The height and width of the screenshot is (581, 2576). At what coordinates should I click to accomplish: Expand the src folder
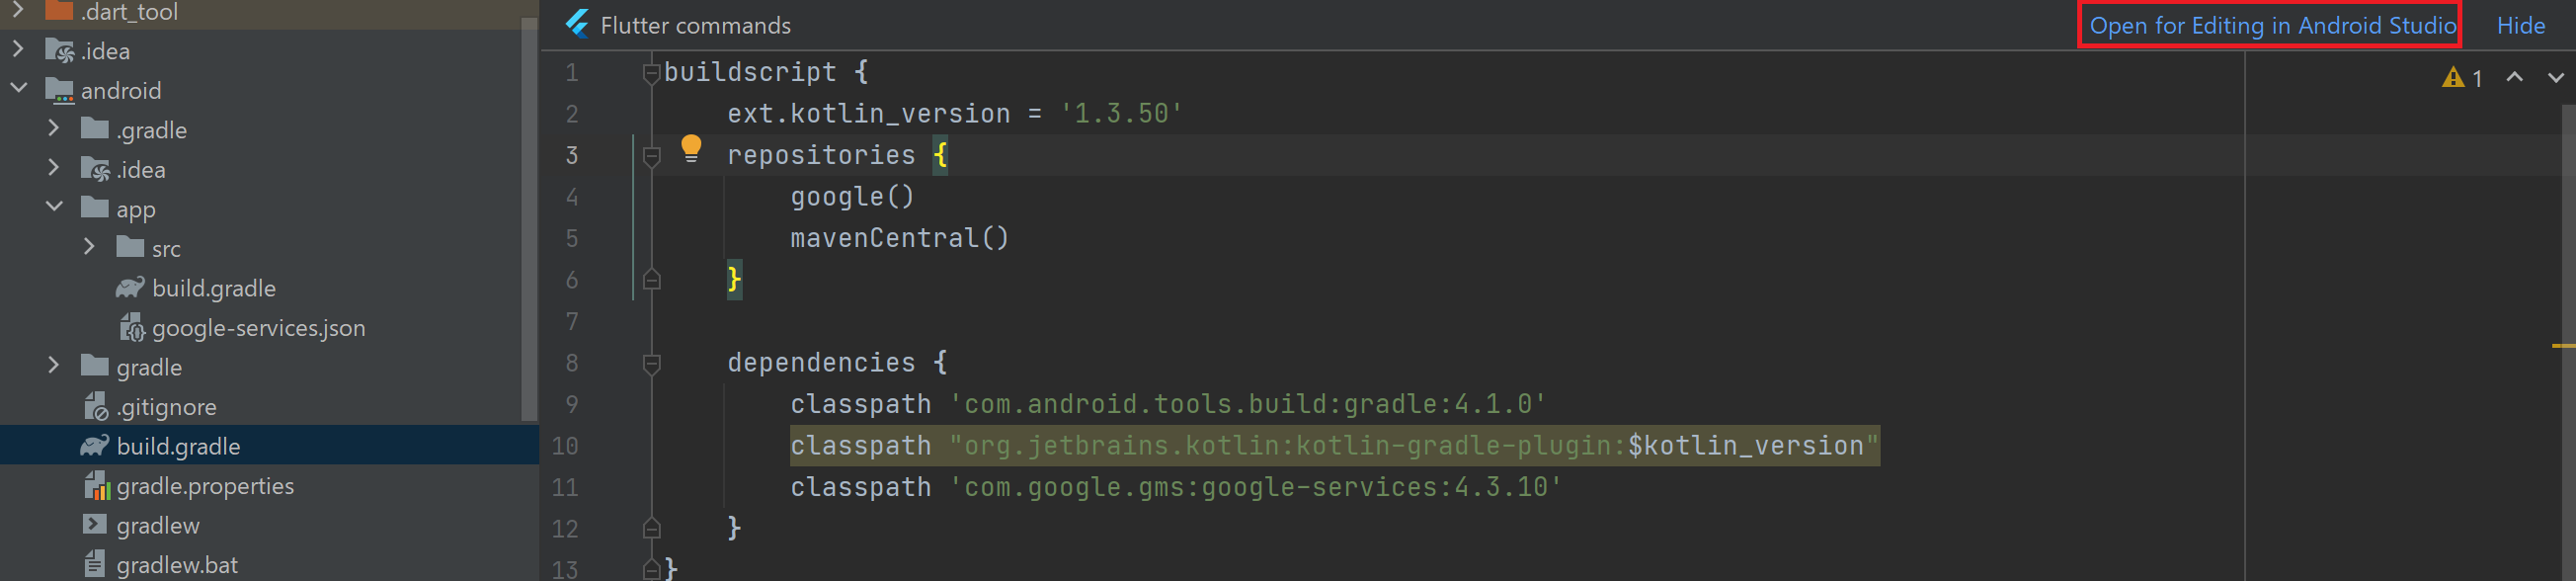[x=90, y=247]
